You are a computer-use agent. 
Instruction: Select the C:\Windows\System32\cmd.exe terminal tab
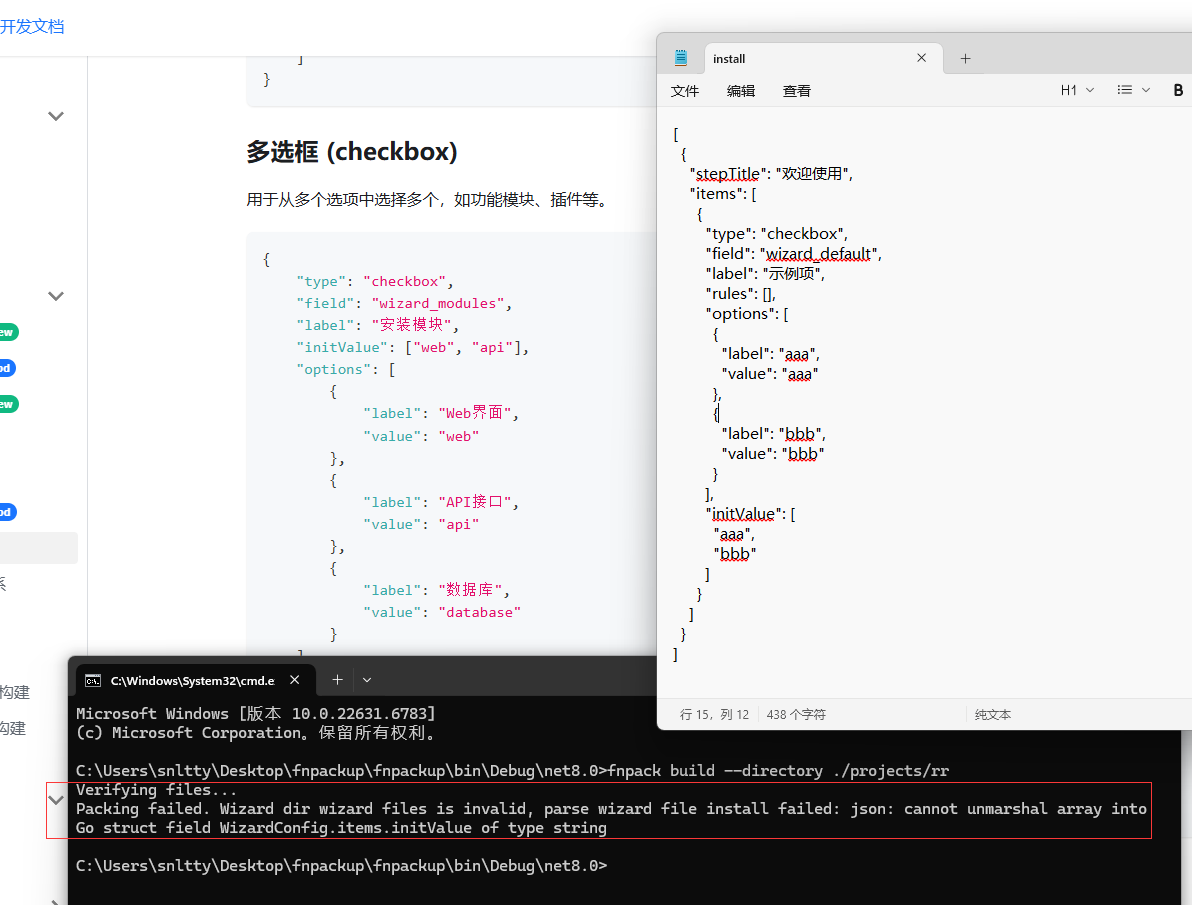click(192, 680)
